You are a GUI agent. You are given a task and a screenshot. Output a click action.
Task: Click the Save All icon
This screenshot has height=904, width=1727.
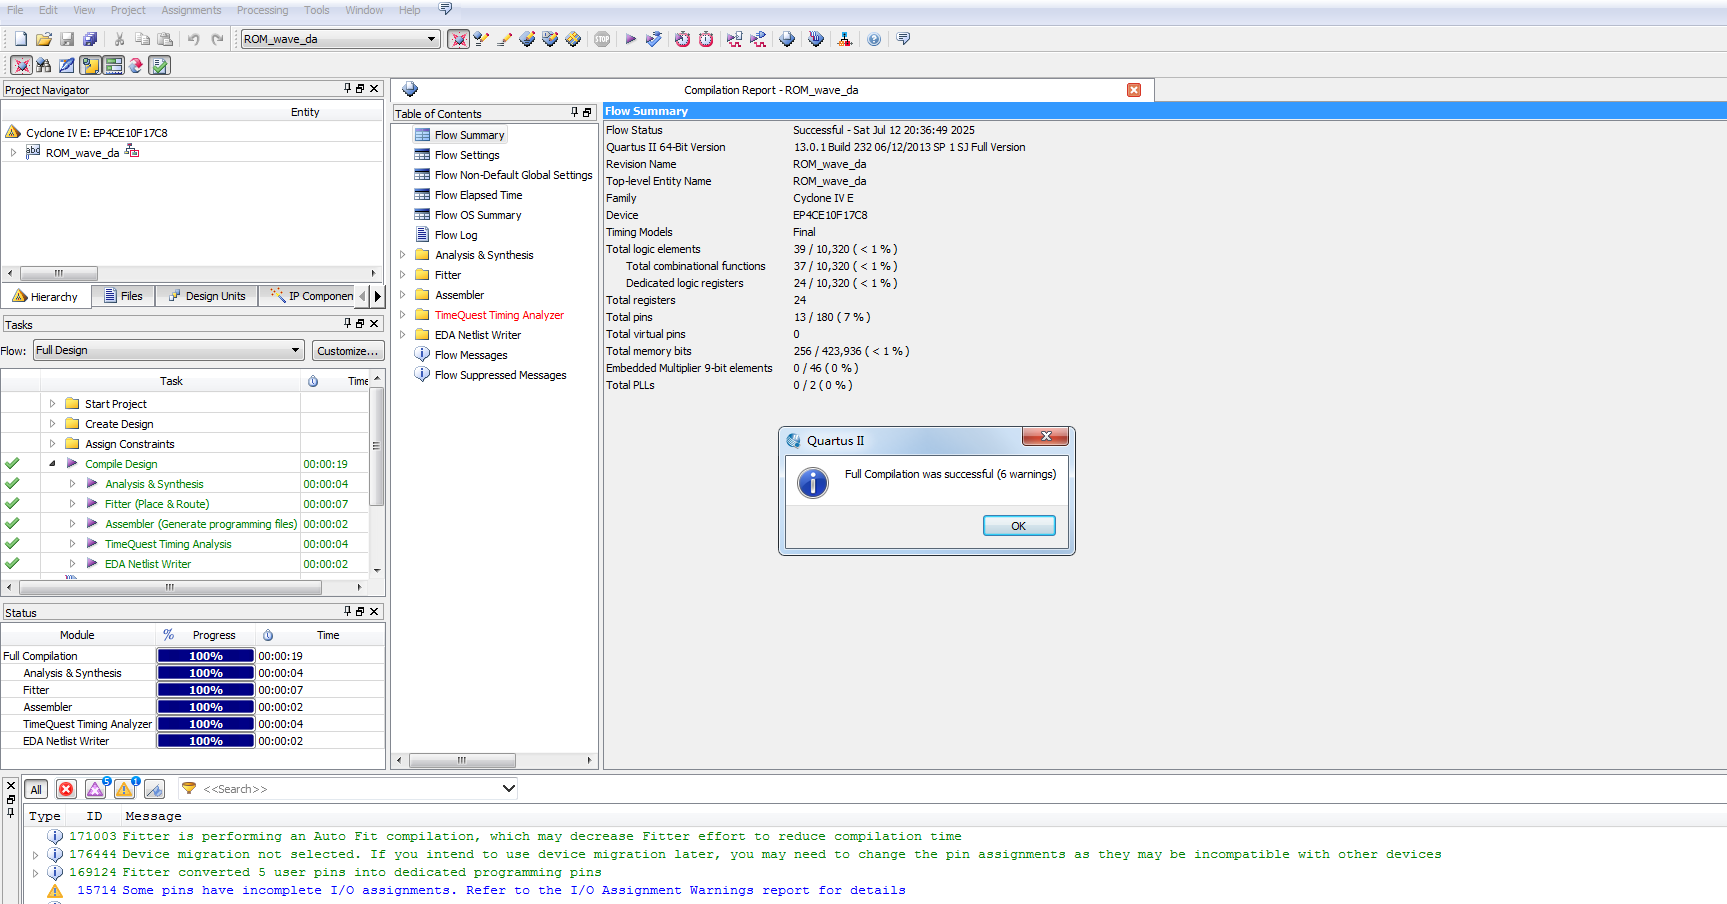click(x=90, y=39)
